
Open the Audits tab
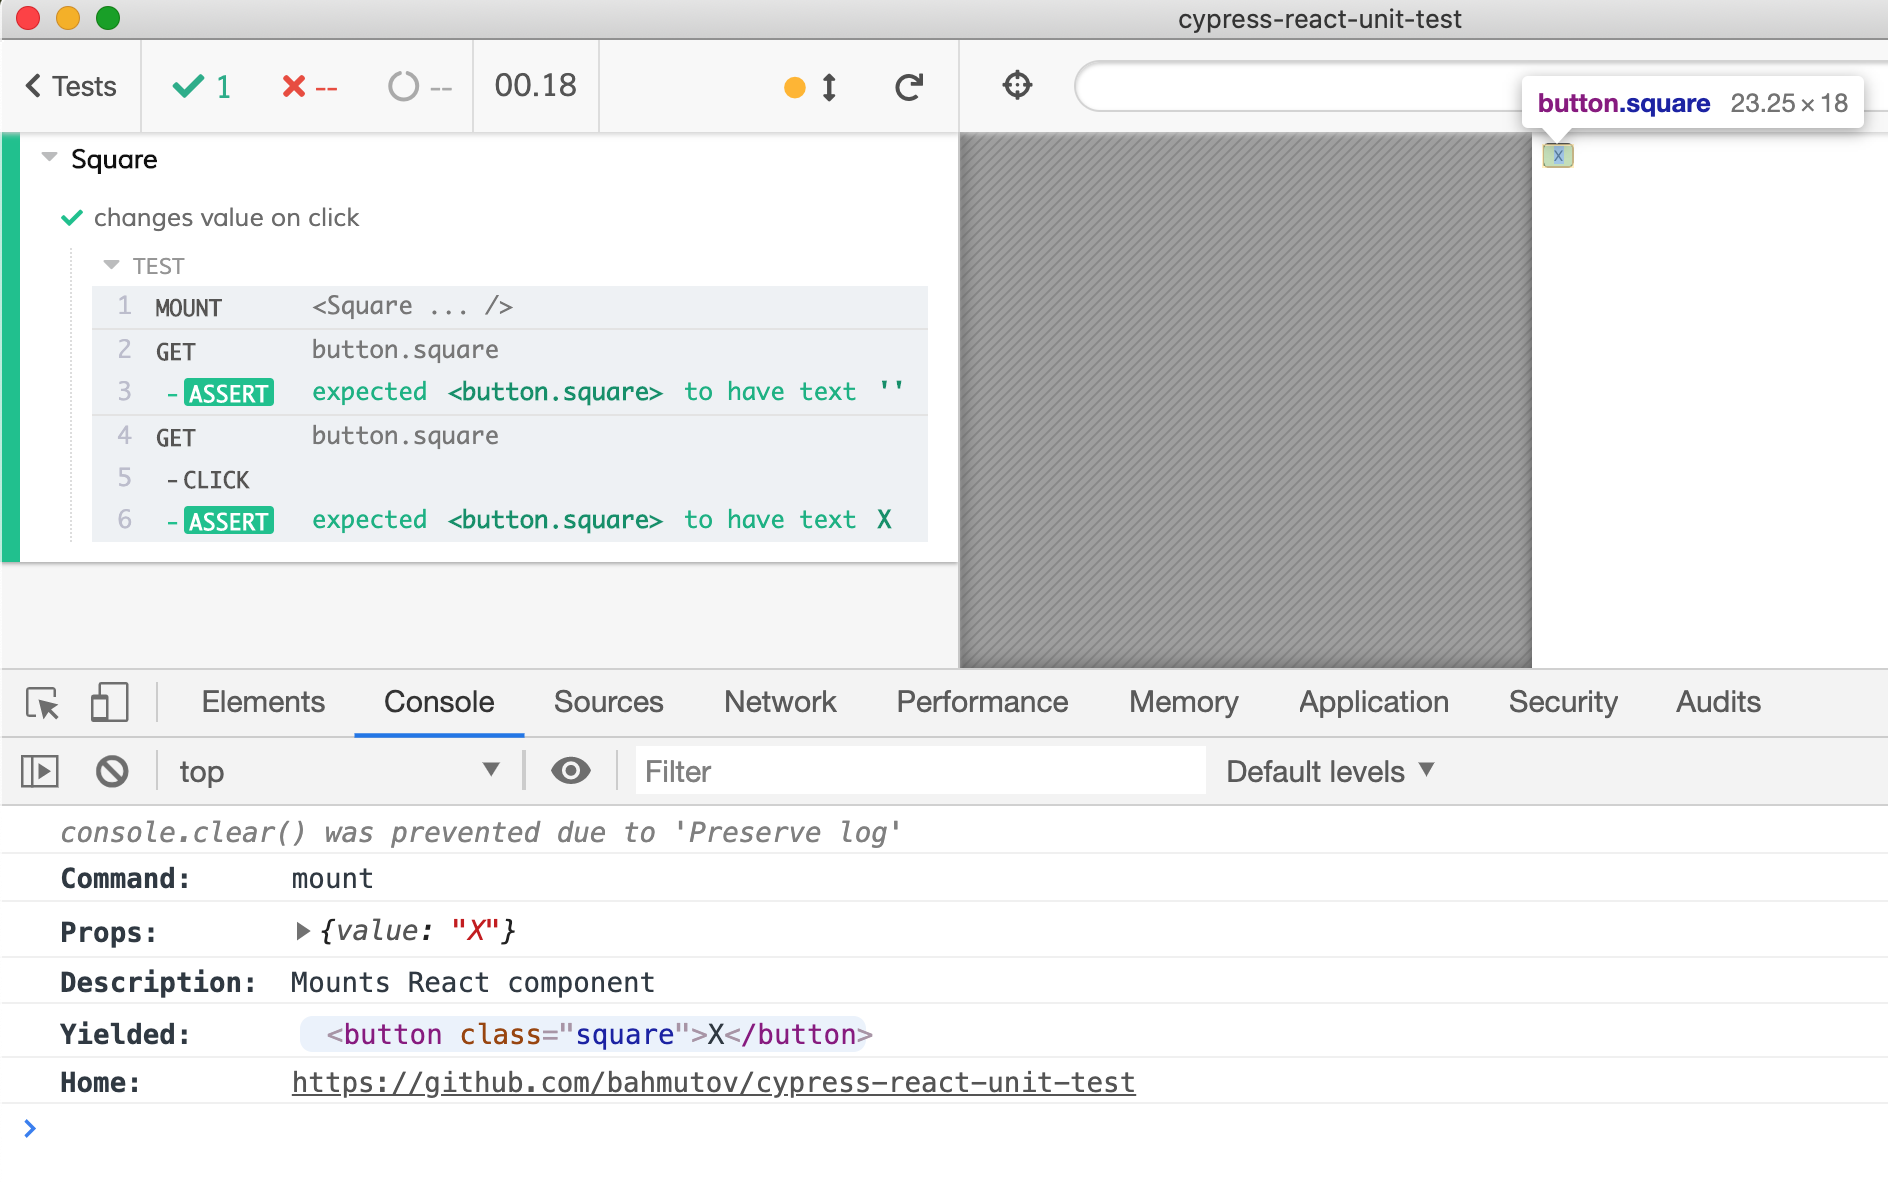pyautogui.click(x=1718, y=702)
